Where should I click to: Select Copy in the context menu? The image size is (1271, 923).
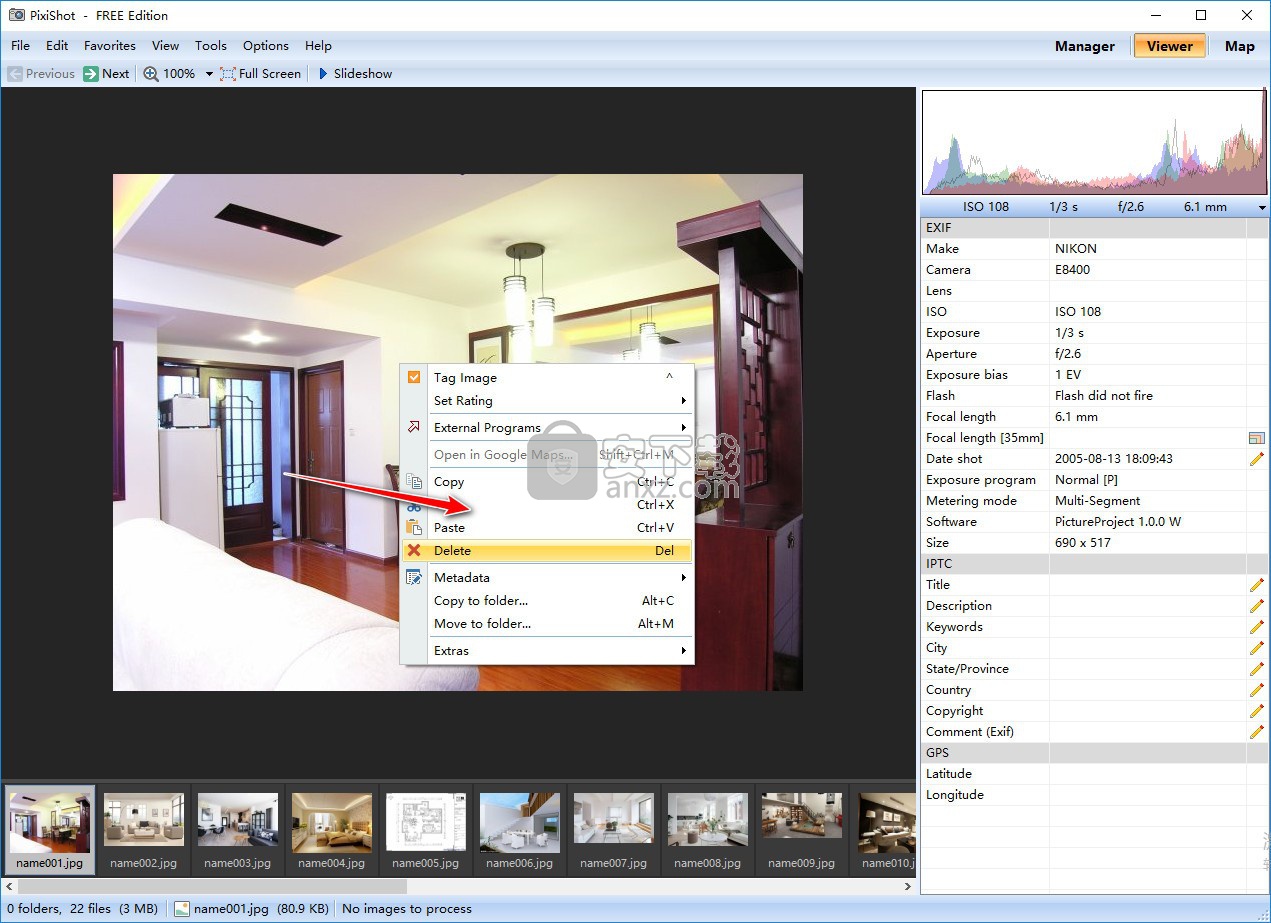point(546,482)
